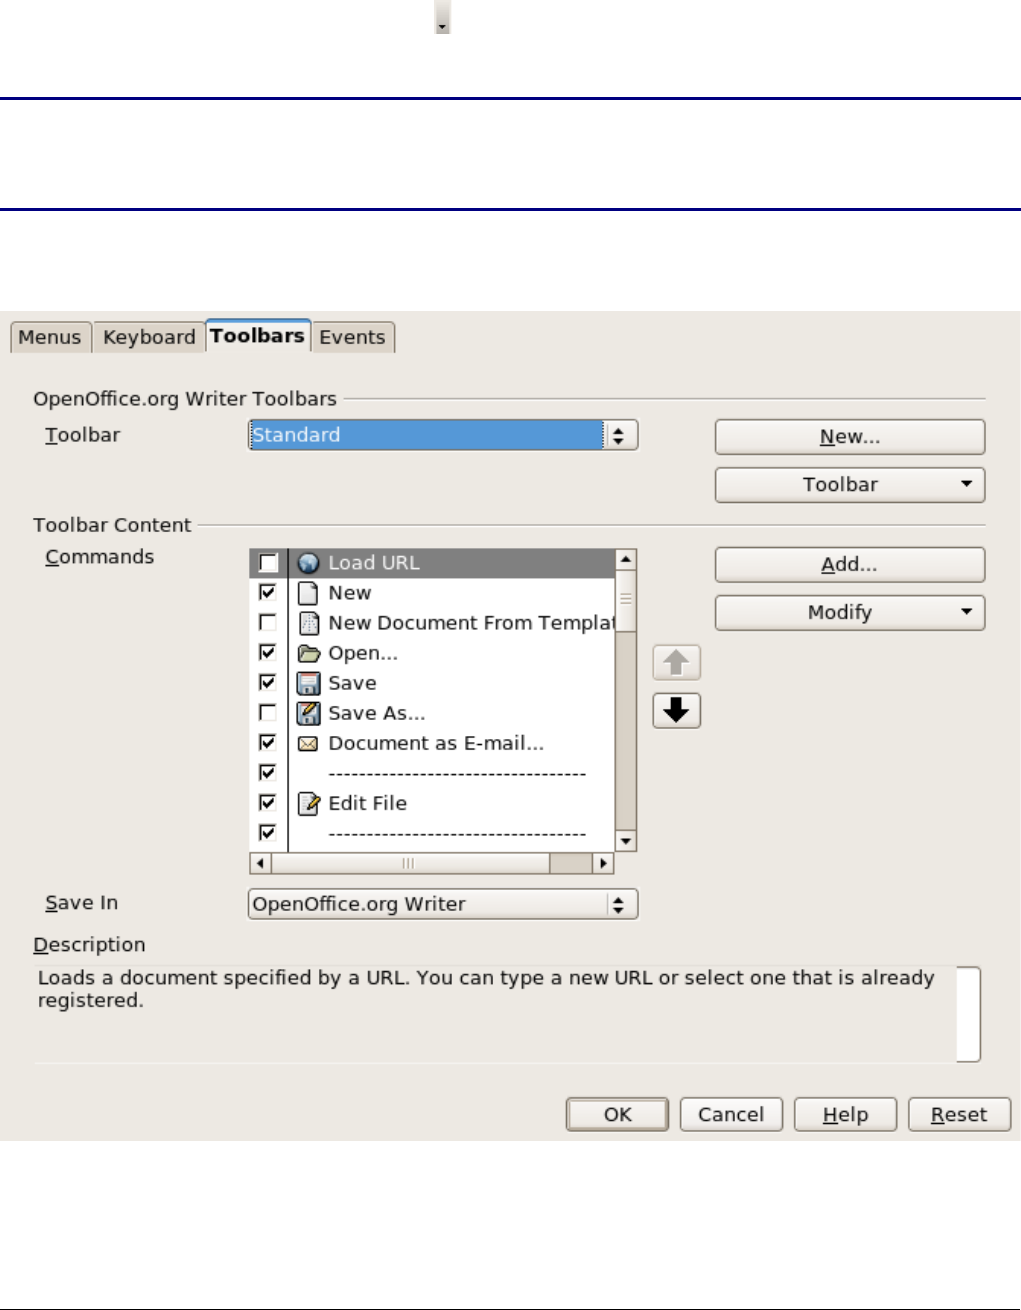The height and width of the screenshot is (1310, 1021).
Task: Click the horizontal scrollbar left arrow
Action: (x=261, y=863)
